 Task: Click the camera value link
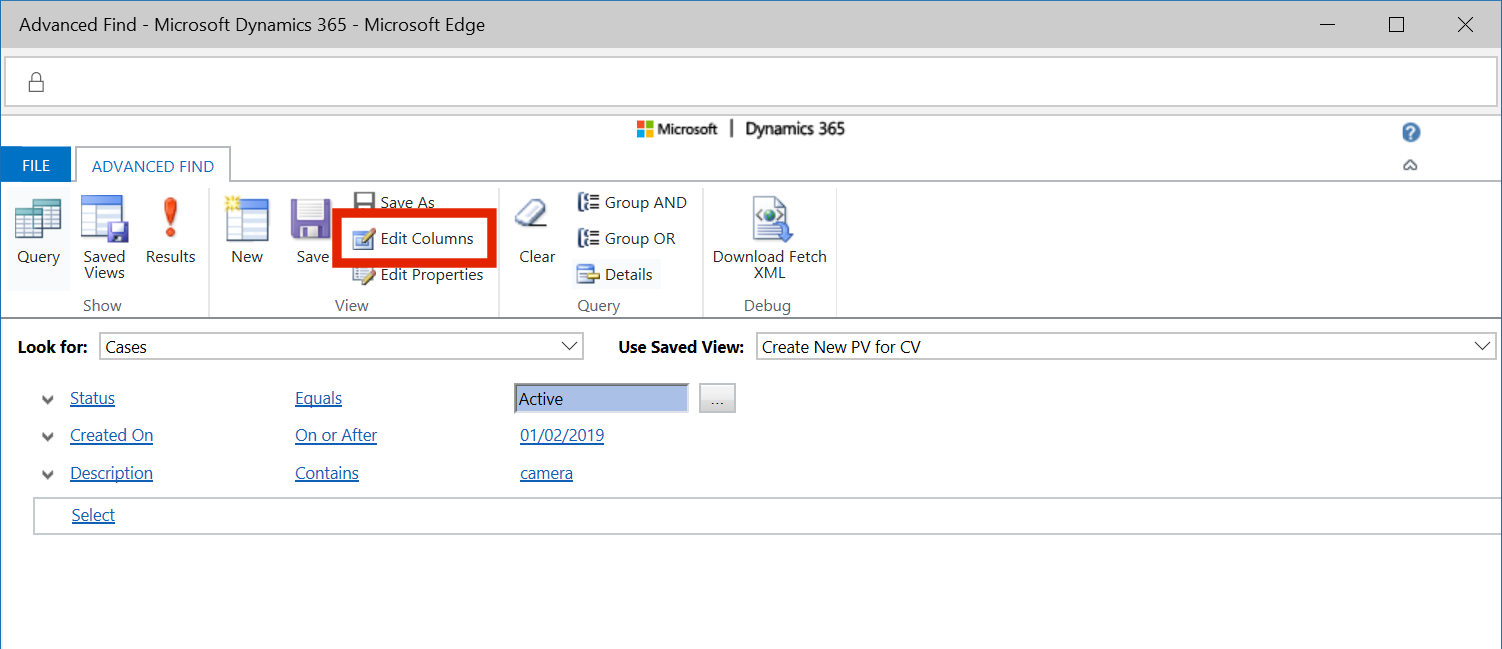(x=546, y=473)
